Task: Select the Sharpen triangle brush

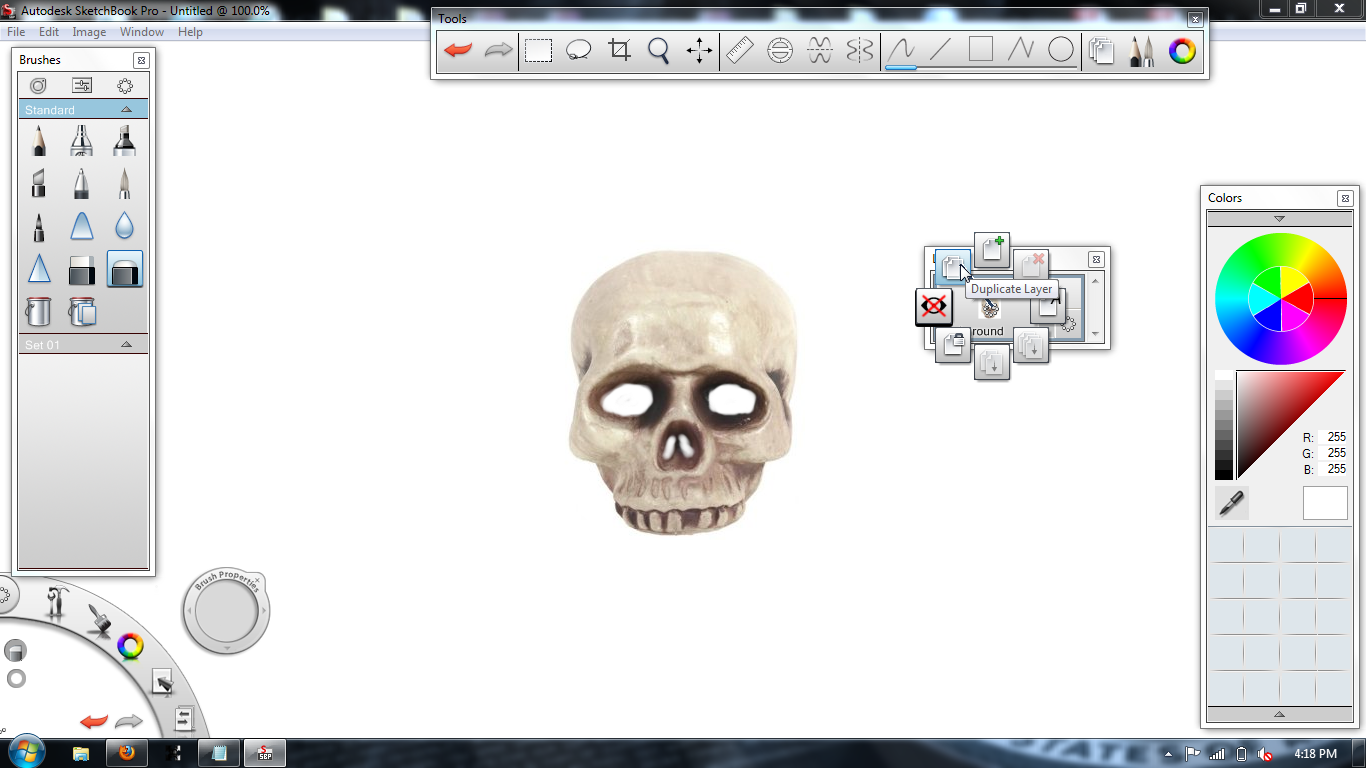Action: tap(38, 270)
